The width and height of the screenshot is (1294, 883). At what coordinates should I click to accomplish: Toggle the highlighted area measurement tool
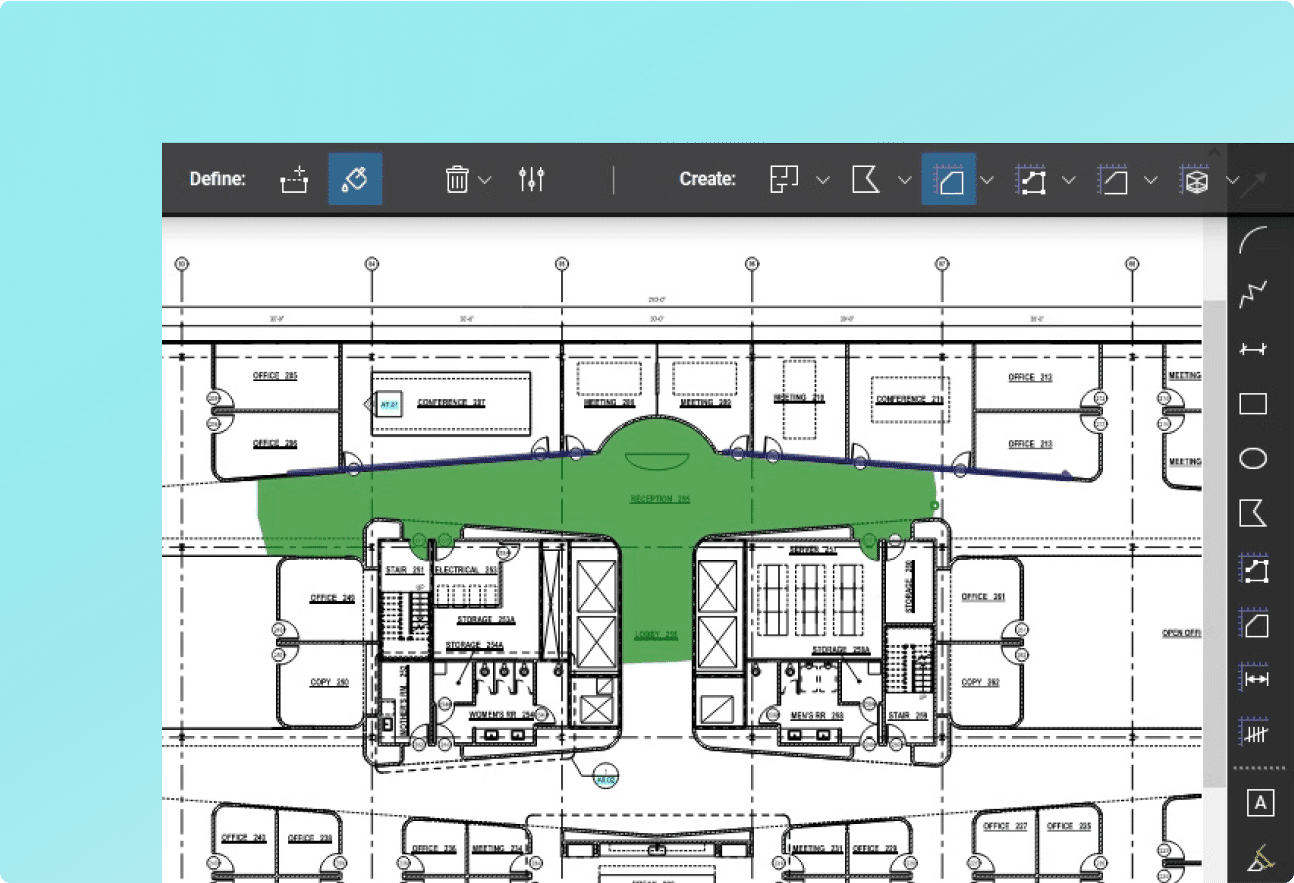pyautogui.click(x=948, y=180)
